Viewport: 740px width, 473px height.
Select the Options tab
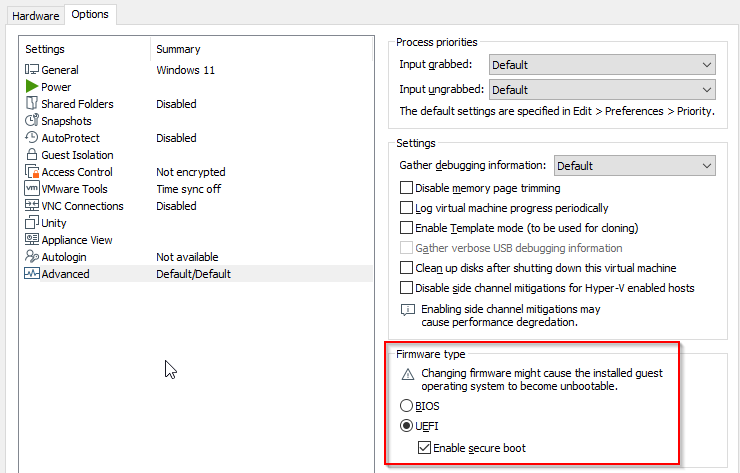[90, 14]
